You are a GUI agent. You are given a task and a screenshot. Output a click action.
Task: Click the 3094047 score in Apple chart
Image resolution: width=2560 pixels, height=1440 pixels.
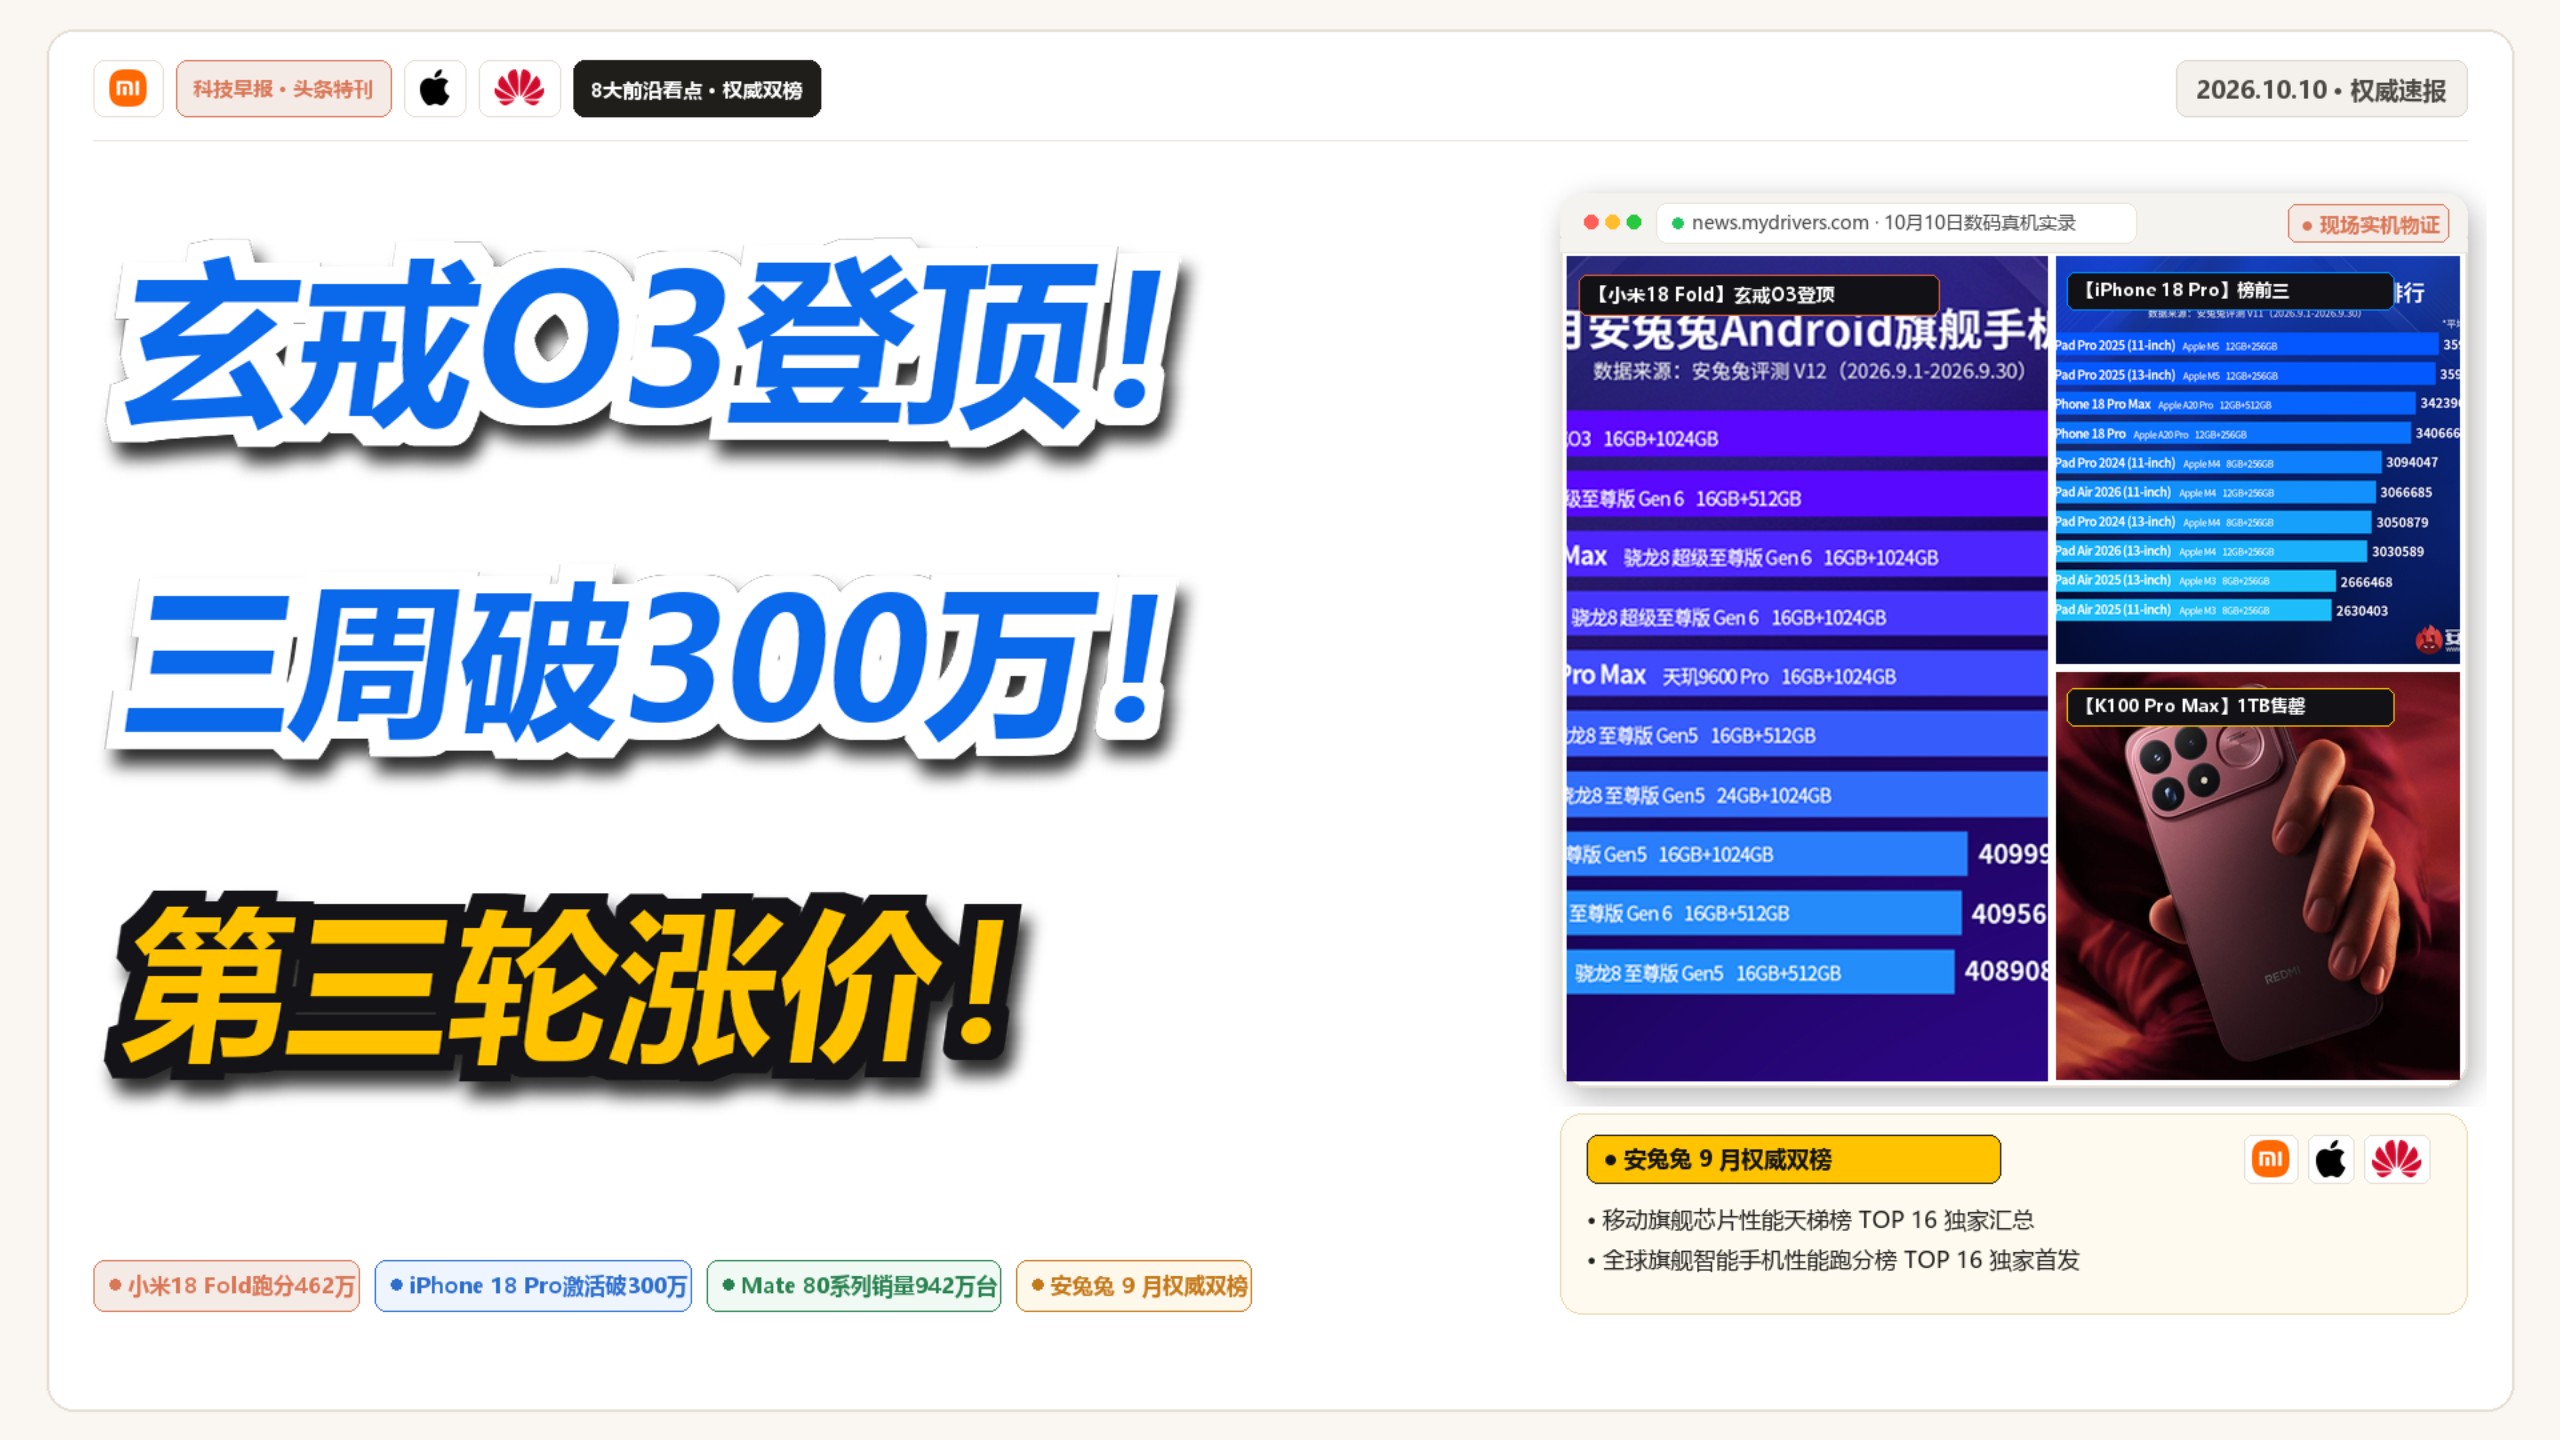[2411, 462]
